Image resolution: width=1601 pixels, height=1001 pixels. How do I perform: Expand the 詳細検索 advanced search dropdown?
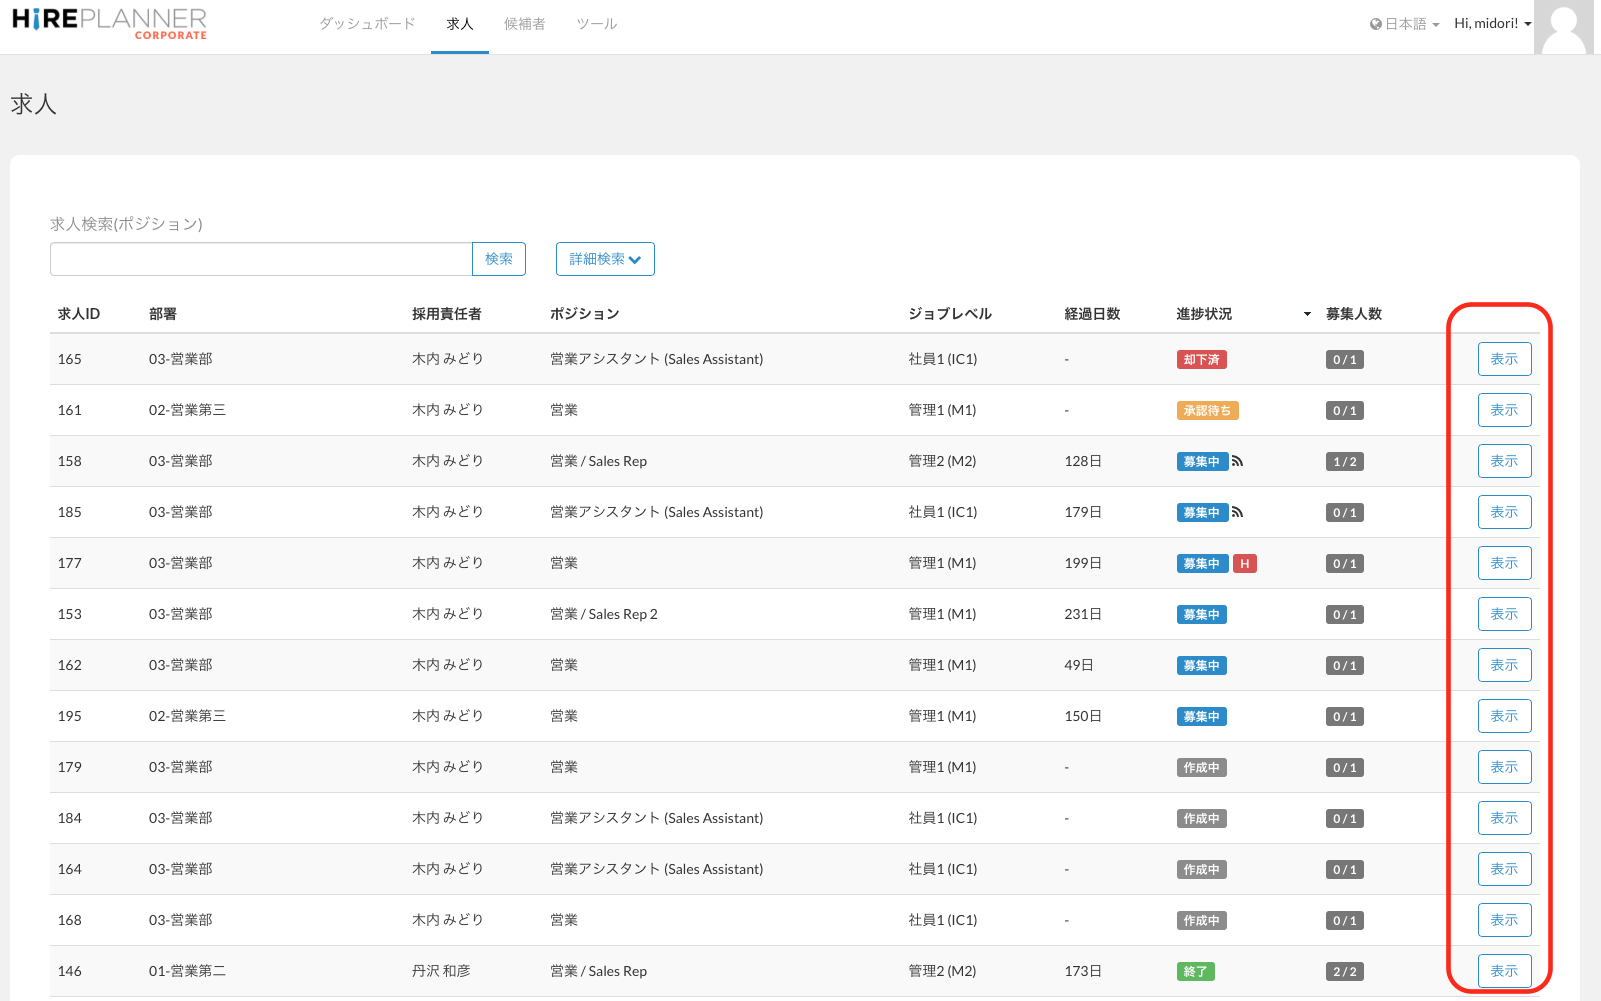coord(605,259)
